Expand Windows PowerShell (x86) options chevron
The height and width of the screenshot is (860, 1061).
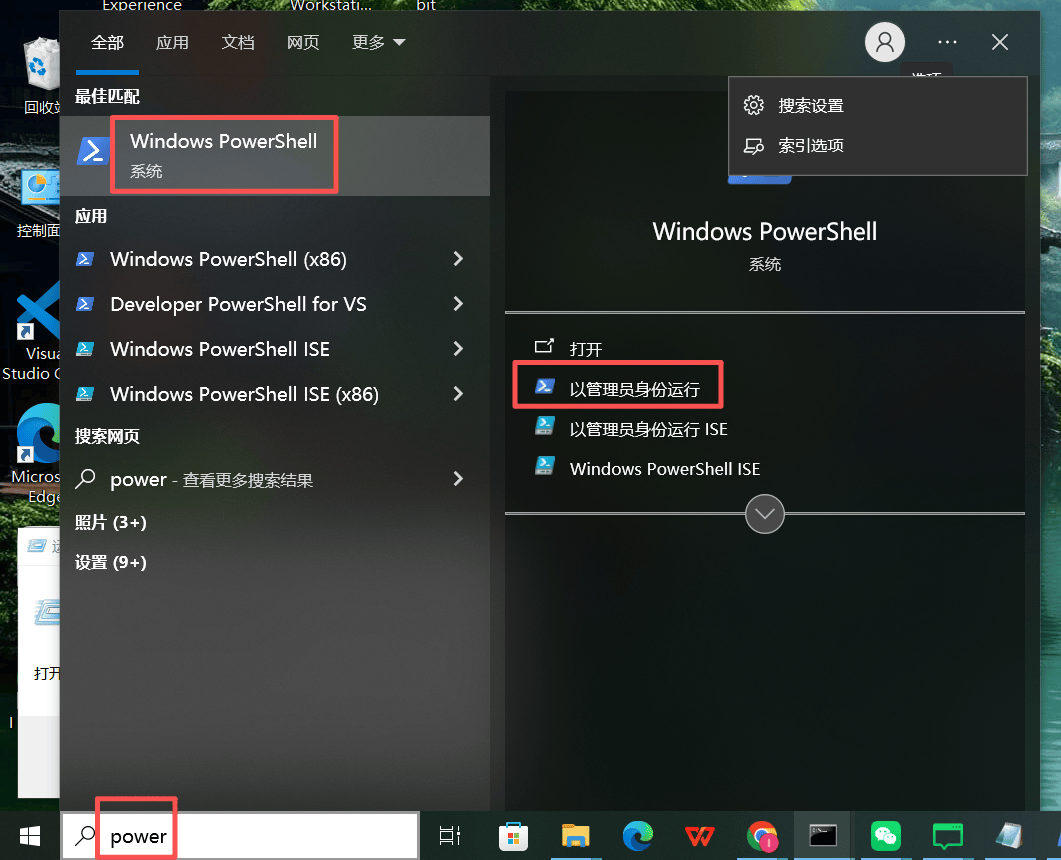(x=458, y=258)
